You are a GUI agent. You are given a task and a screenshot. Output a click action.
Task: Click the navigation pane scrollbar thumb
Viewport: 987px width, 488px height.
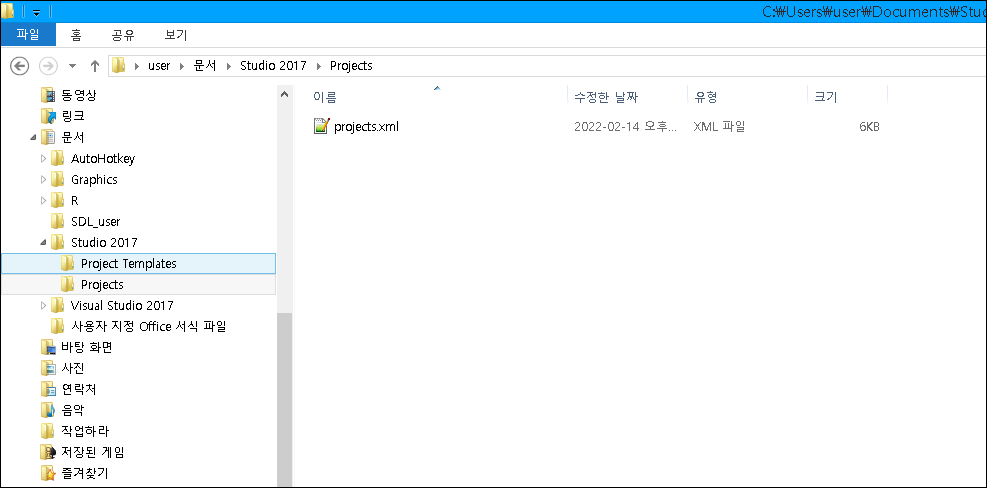(x=285, y=399)
